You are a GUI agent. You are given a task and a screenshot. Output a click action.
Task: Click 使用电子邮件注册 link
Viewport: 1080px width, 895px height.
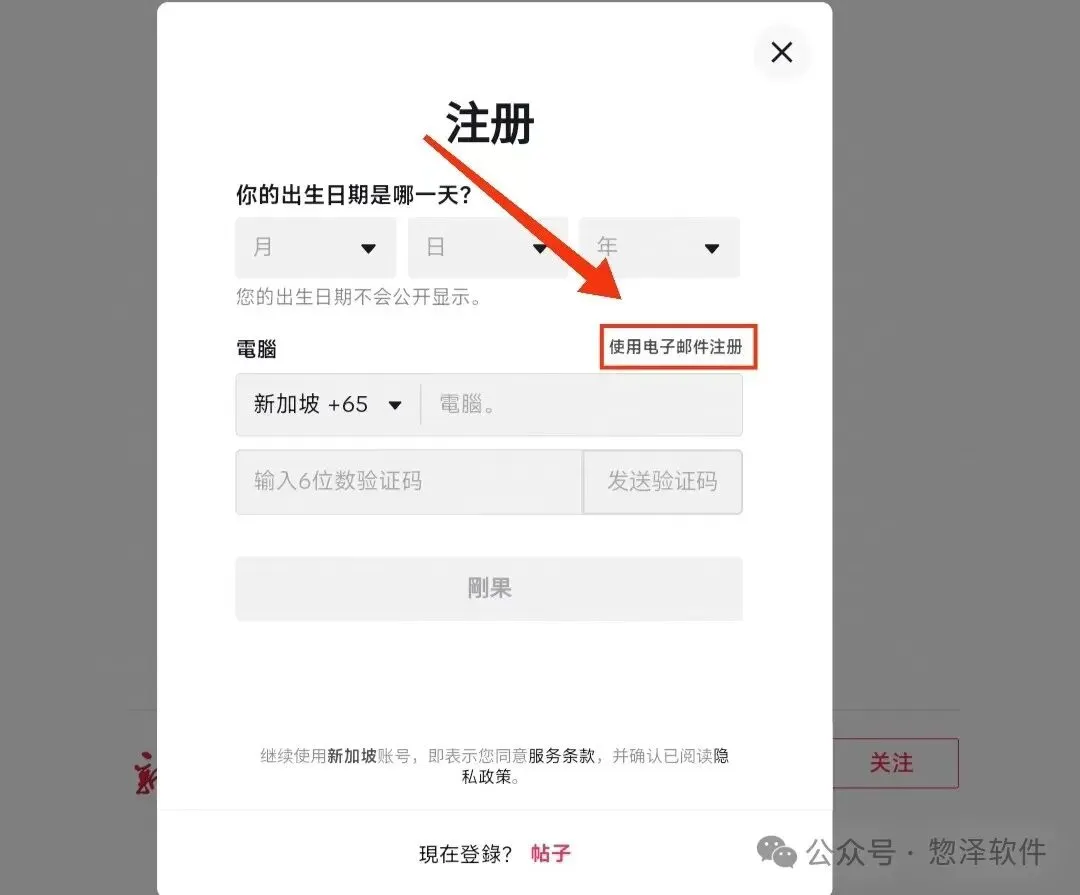point(676,347)
